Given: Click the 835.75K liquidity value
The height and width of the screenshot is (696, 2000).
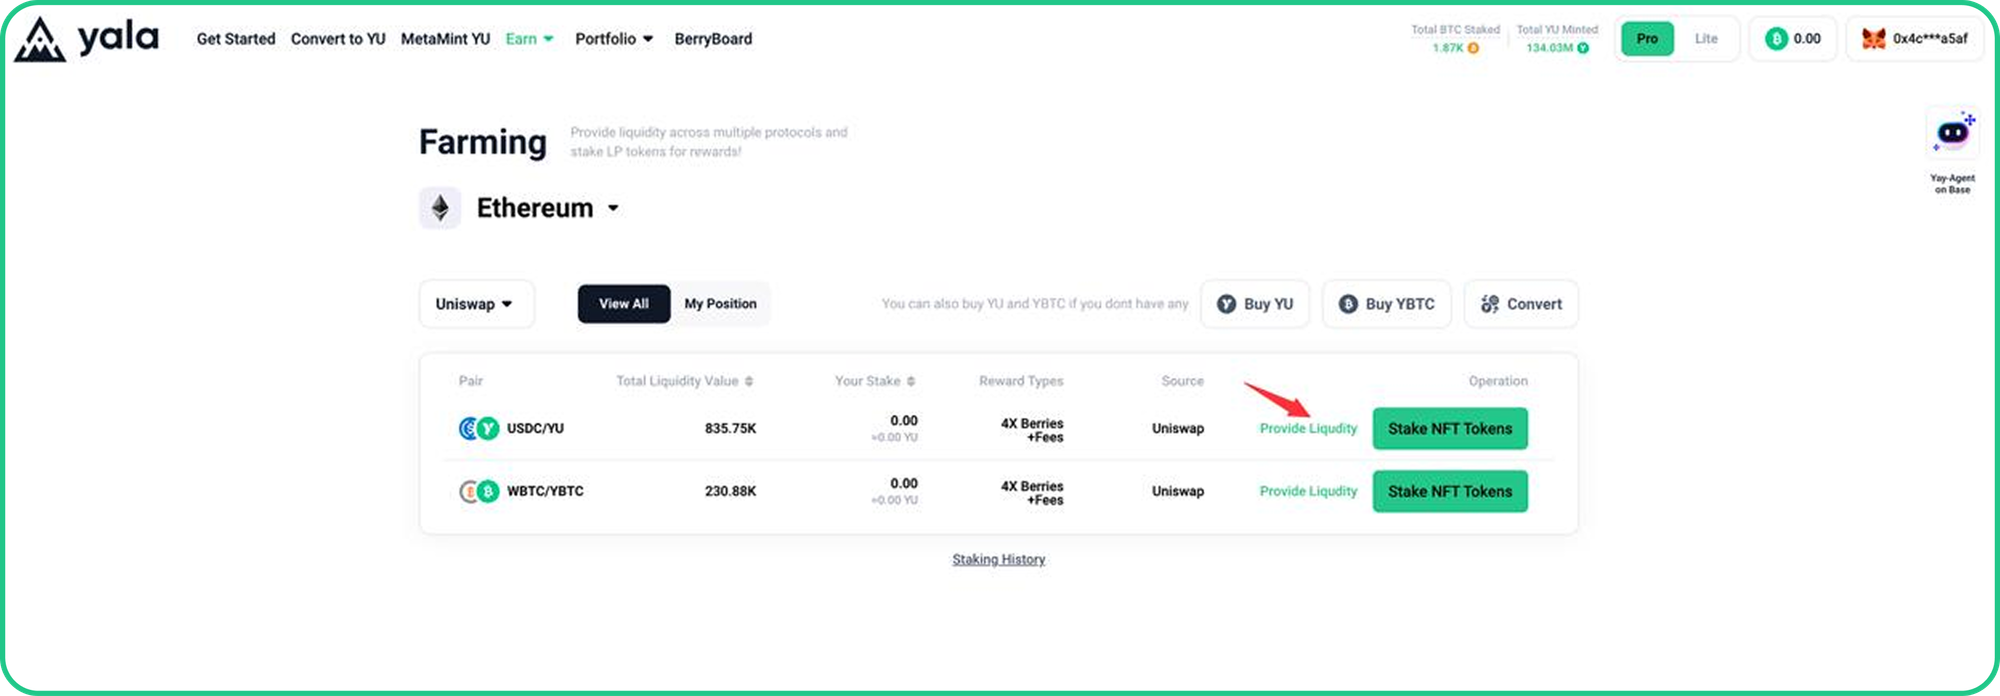Looking at the screenshot, I should tap(730, 429).
